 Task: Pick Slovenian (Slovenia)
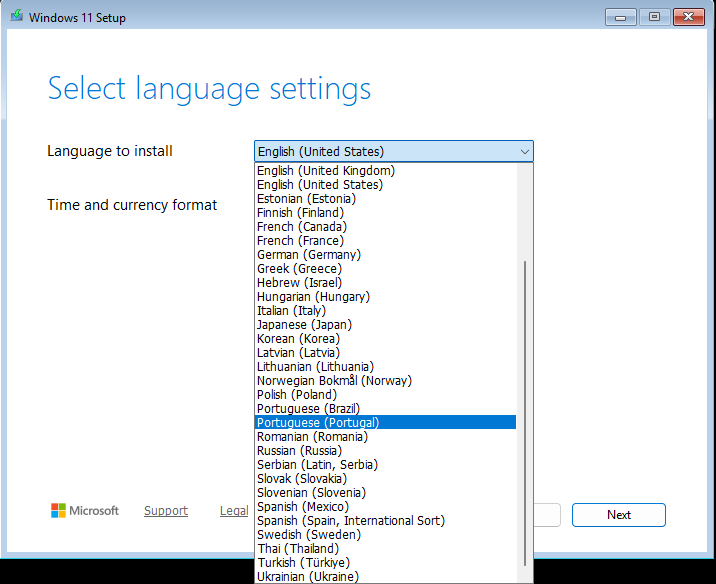[385, 493]
